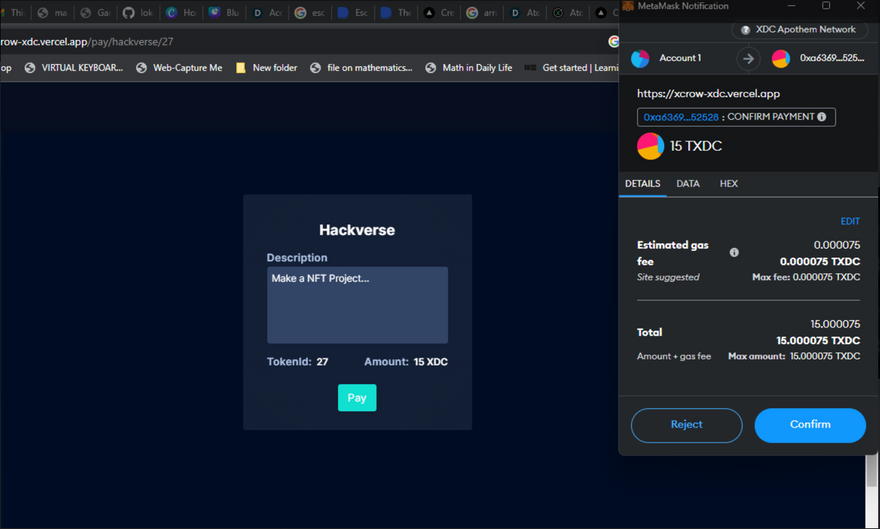Viewport: 880px width, 529px height.
Task: Select the DETAILS tab
Action: click(642, 184)
